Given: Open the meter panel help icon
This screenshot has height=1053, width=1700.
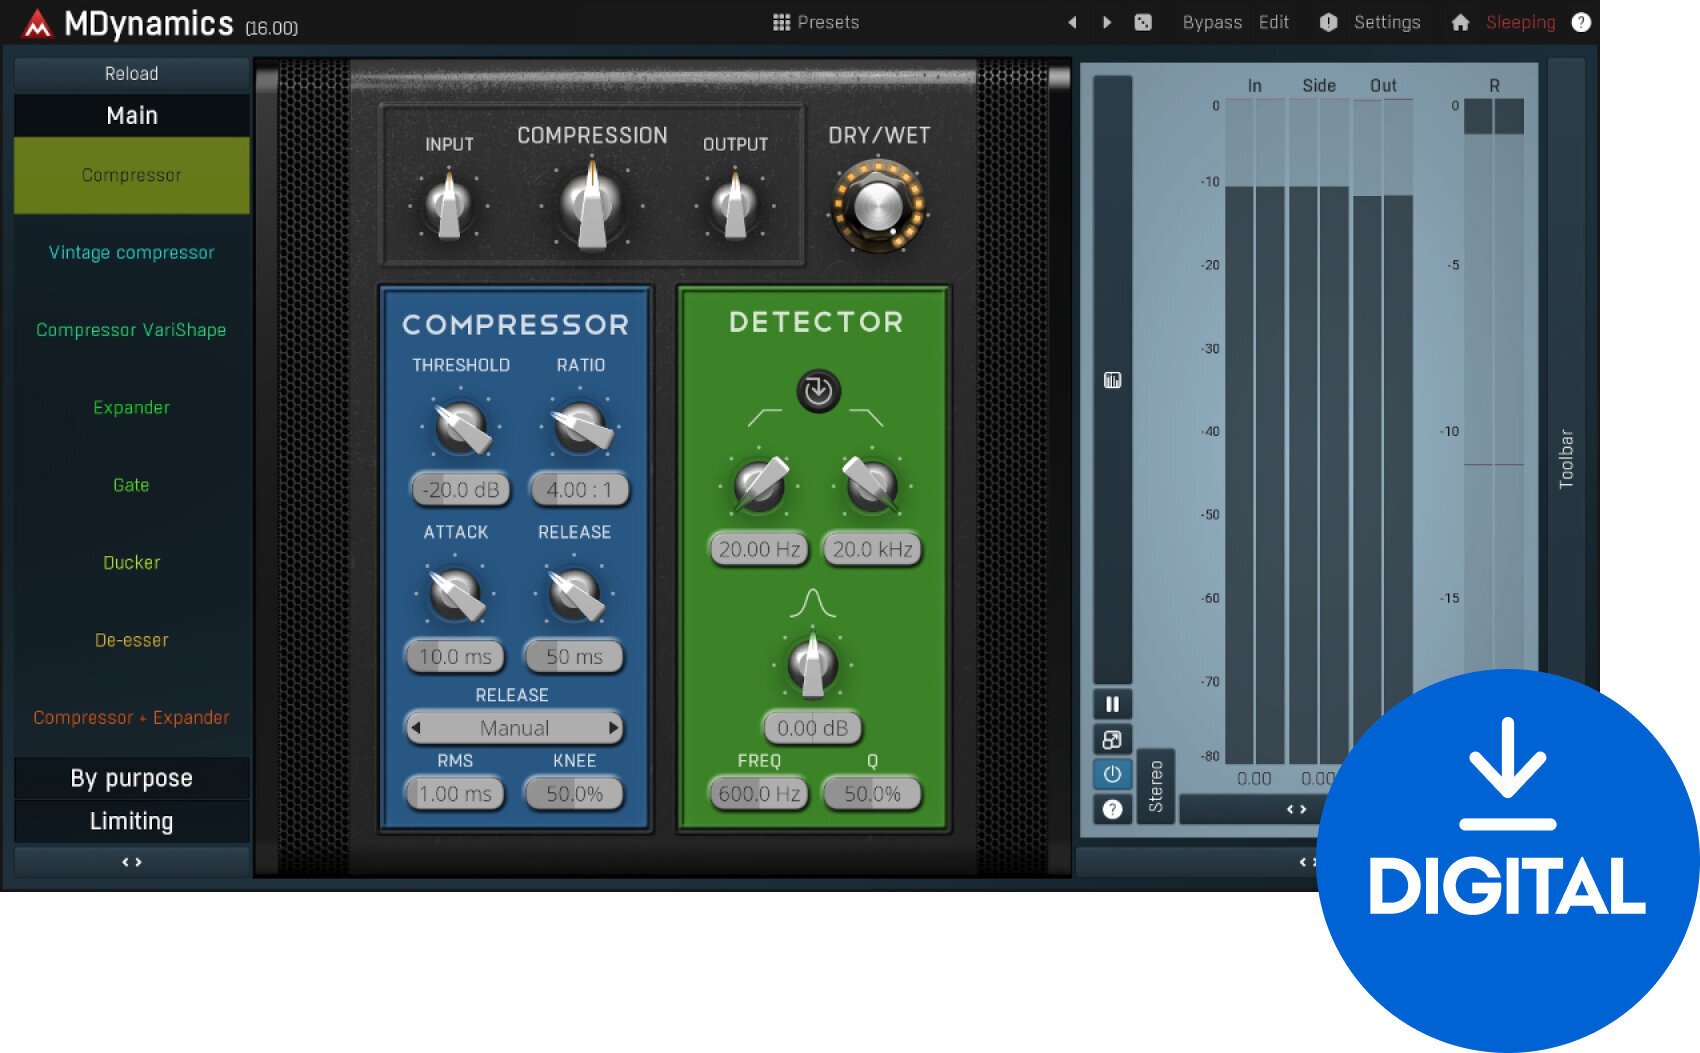Looking at the screenshot, I should click(x=1112, y=809).
